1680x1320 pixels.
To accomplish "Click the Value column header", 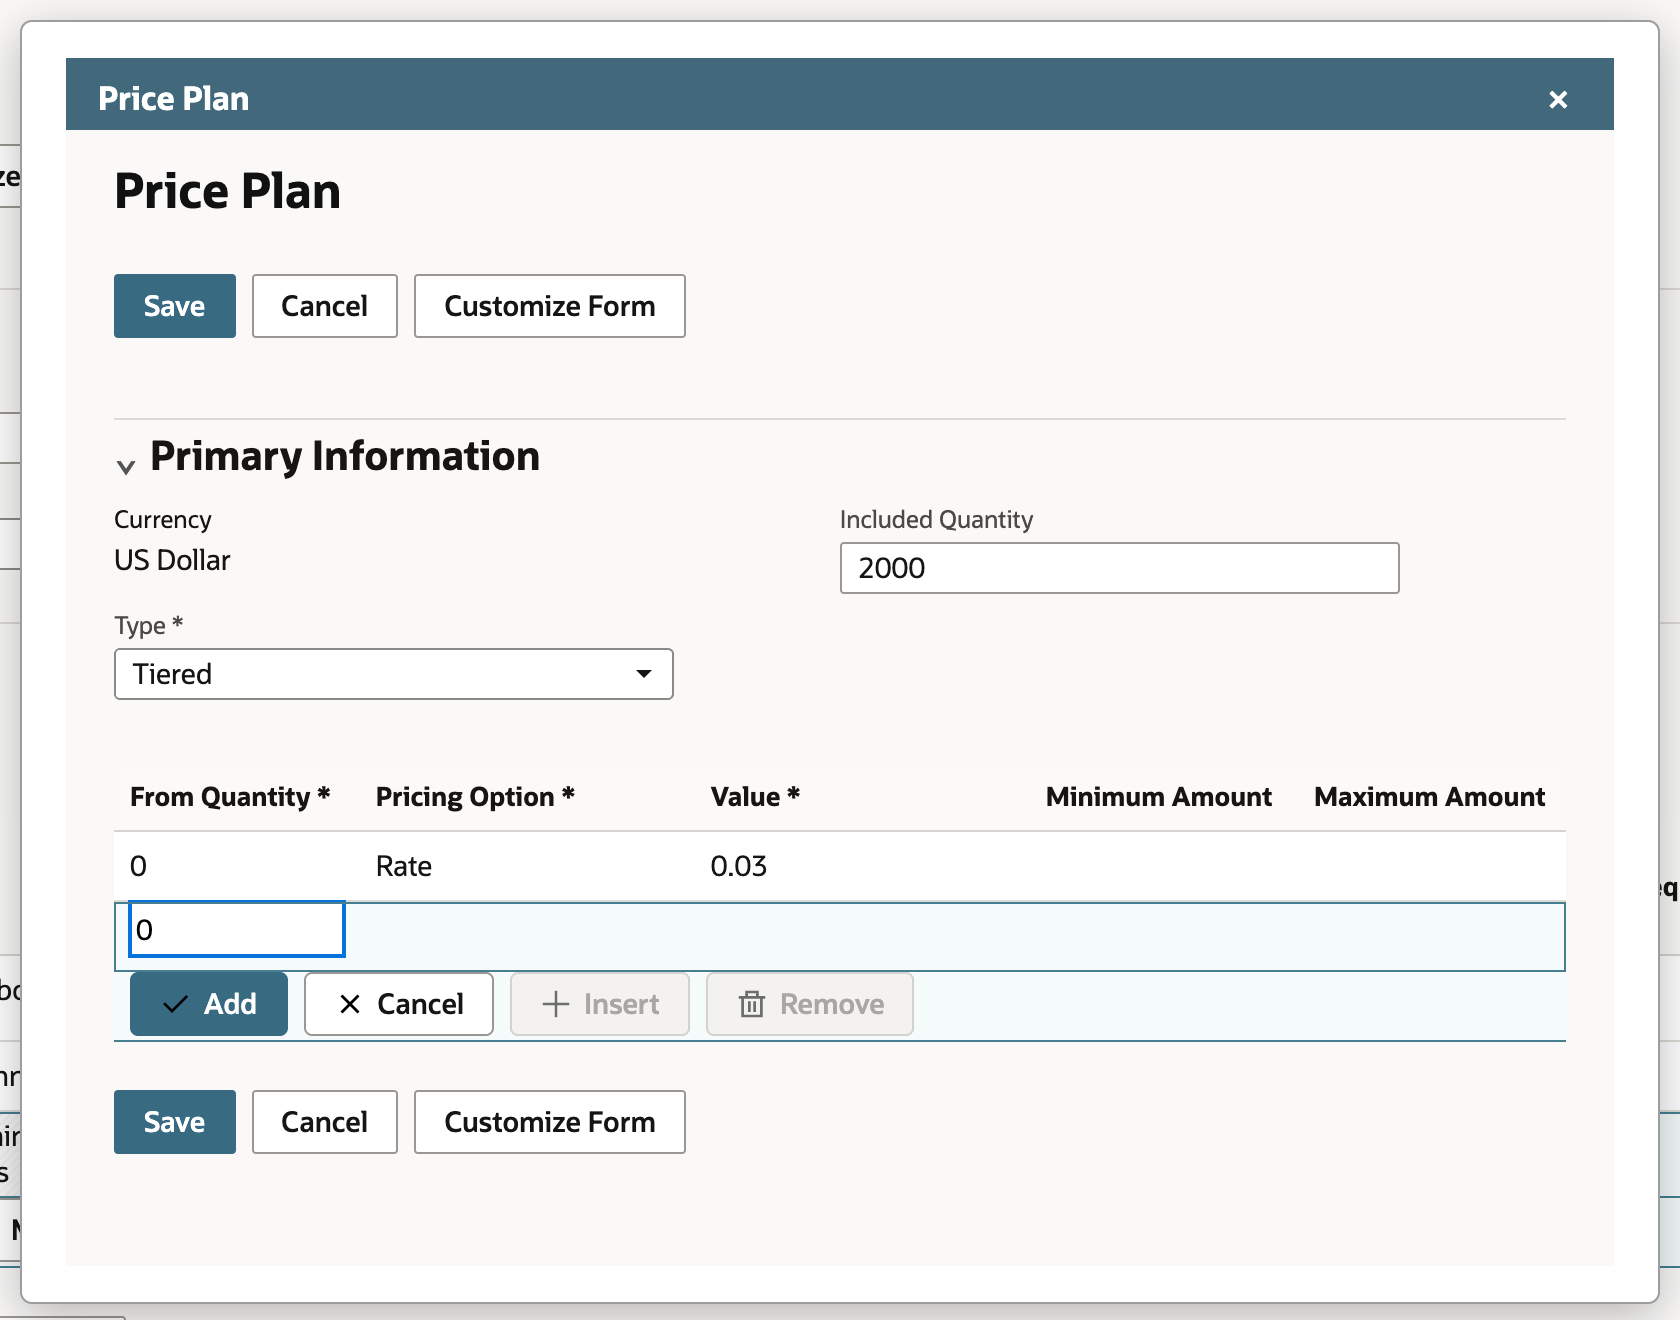I will [x=755, y=797].
